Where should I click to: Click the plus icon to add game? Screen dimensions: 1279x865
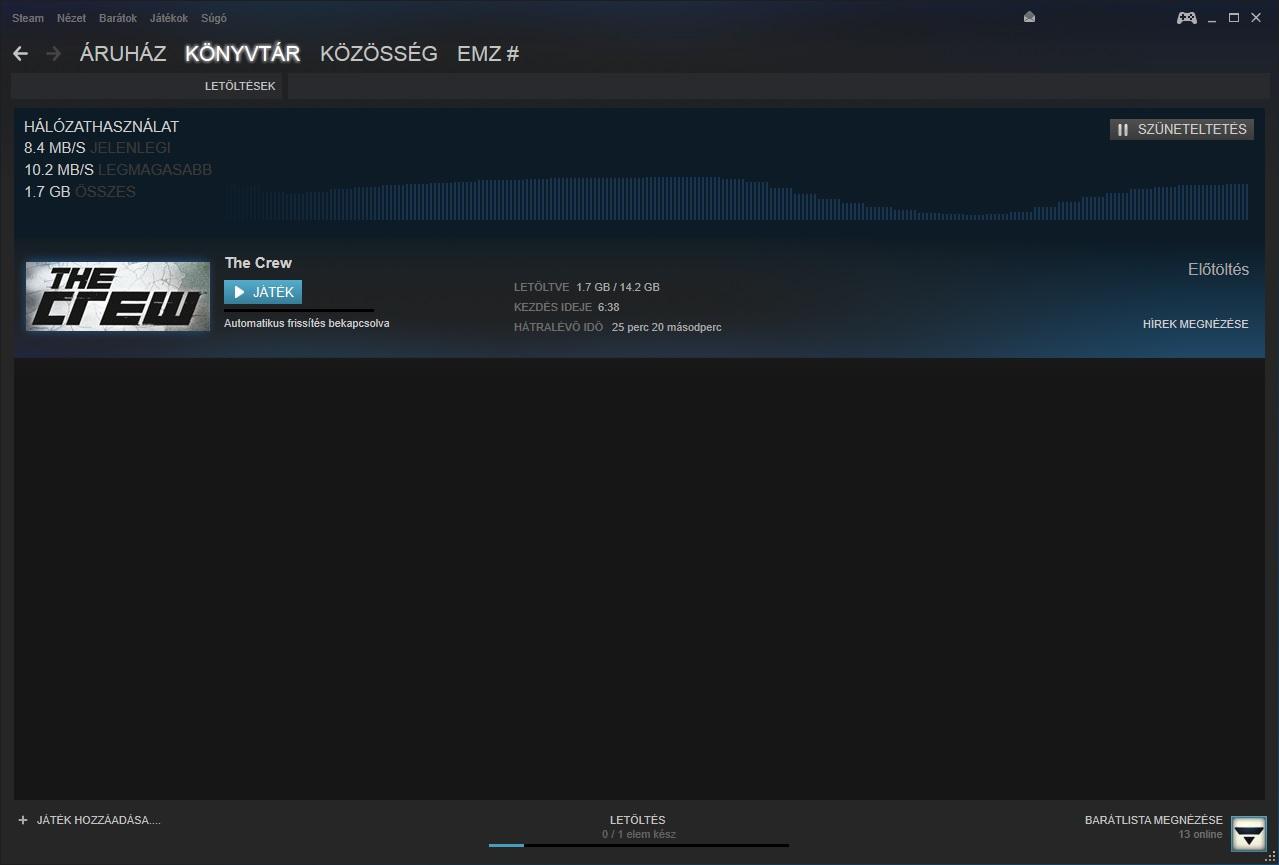pos(23,820)
